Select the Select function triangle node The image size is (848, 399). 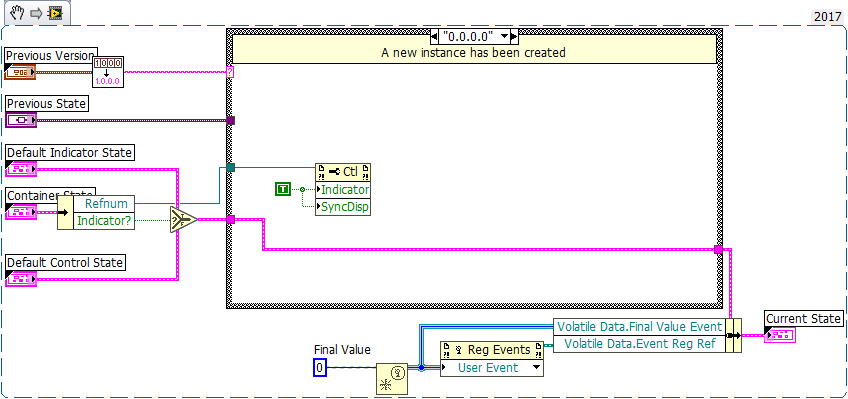click(x=183, y=220)
